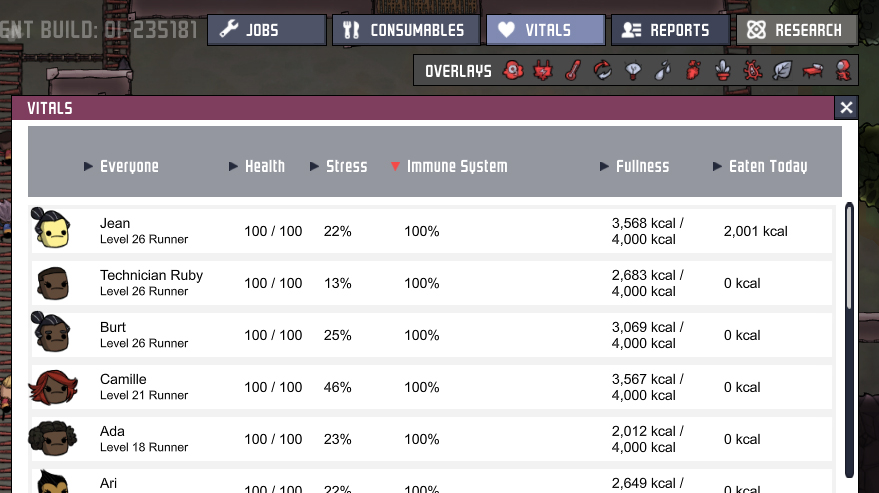The width and height of the screenshot is (879, 493).
Task: Activate the Decor overlay leaf icon
Action: point(782,71)
